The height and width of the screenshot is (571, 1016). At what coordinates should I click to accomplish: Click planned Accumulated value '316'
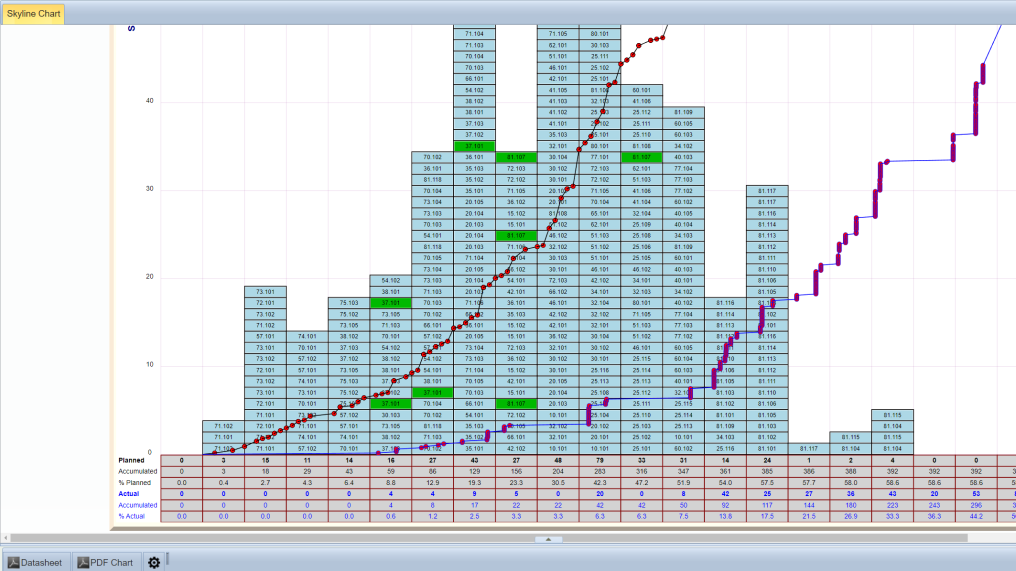pyautogui.click(x=641, y=471)
